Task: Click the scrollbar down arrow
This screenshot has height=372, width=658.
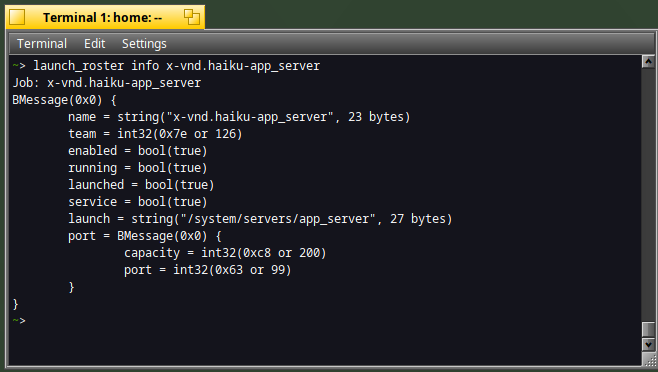Action: (648, 345)
